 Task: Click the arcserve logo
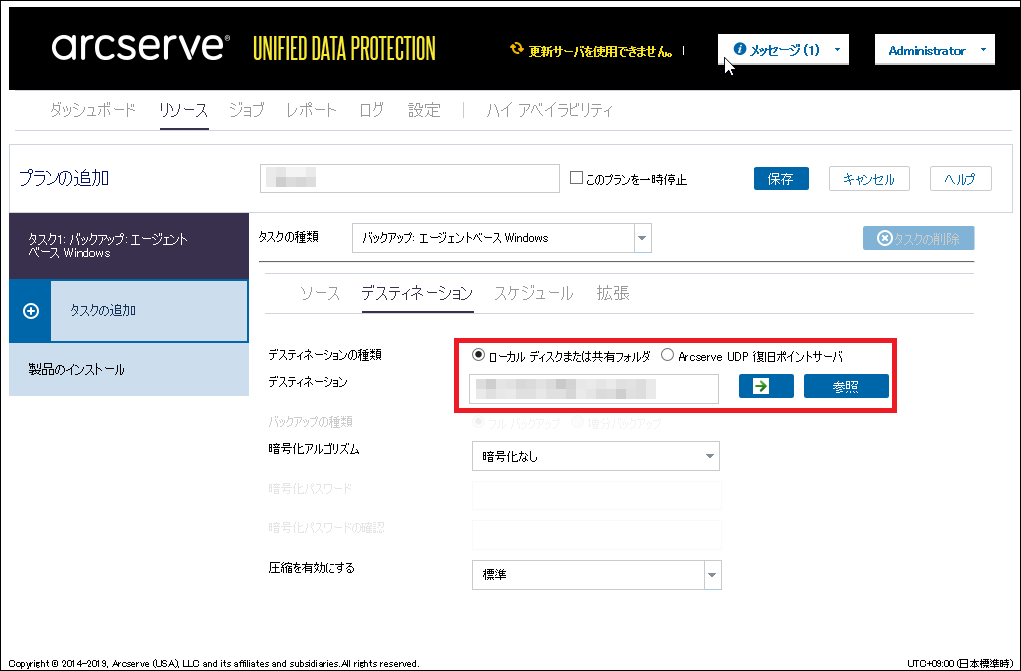141,48
